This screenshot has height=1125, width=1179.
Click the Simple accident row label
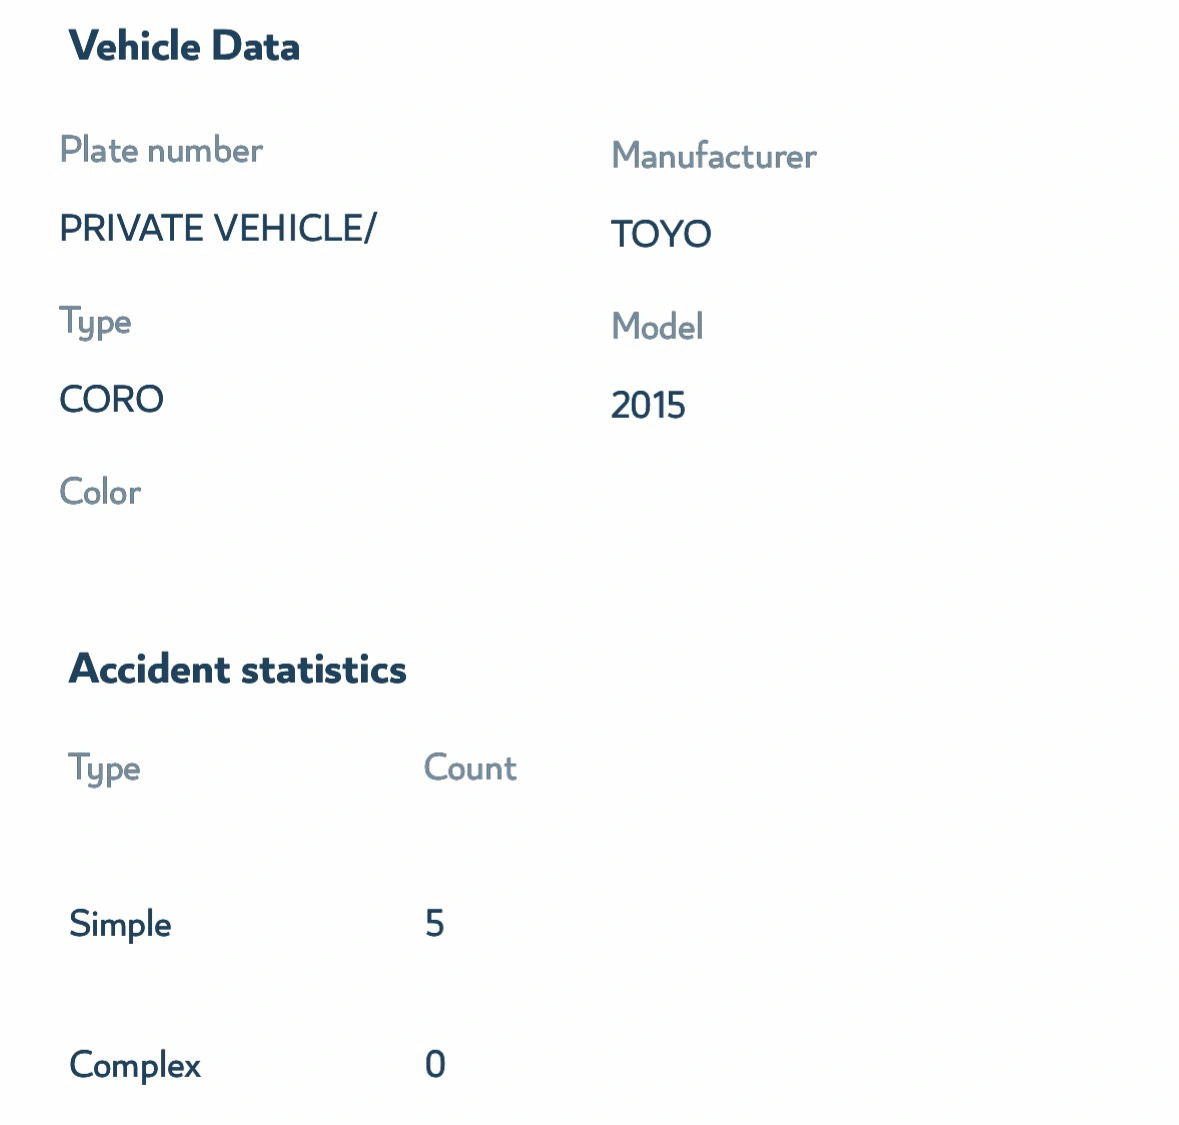tap(120, 924)
